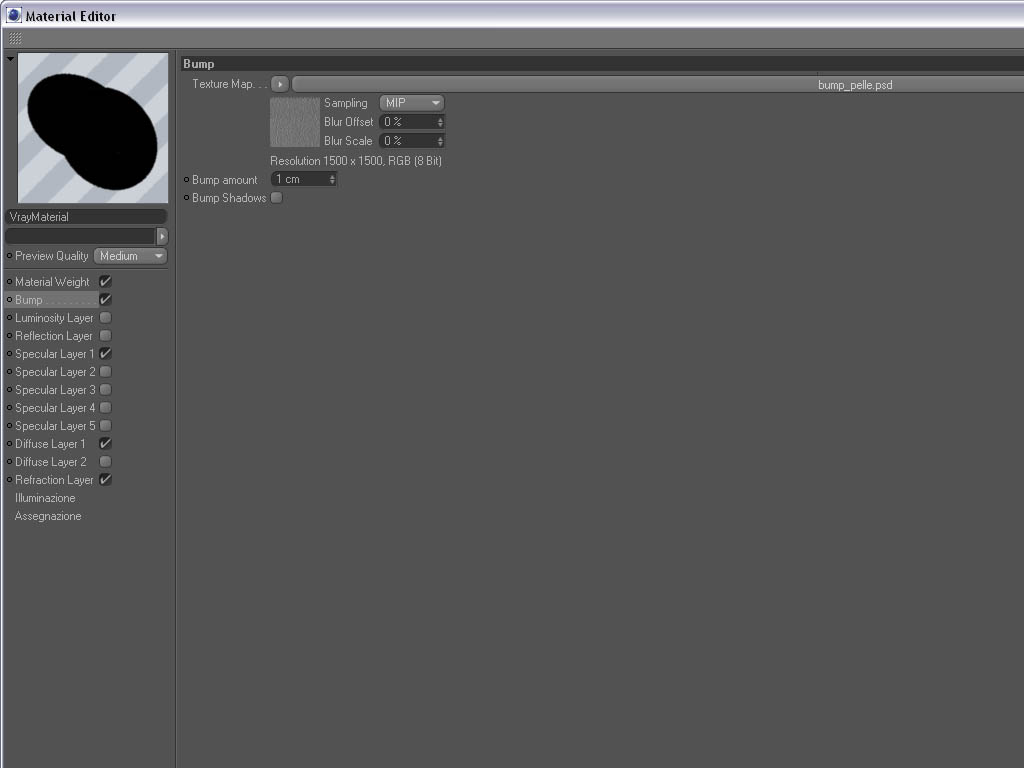
Task: Collapse the material preview disclosure triangle
Action: tap(10, 59)
